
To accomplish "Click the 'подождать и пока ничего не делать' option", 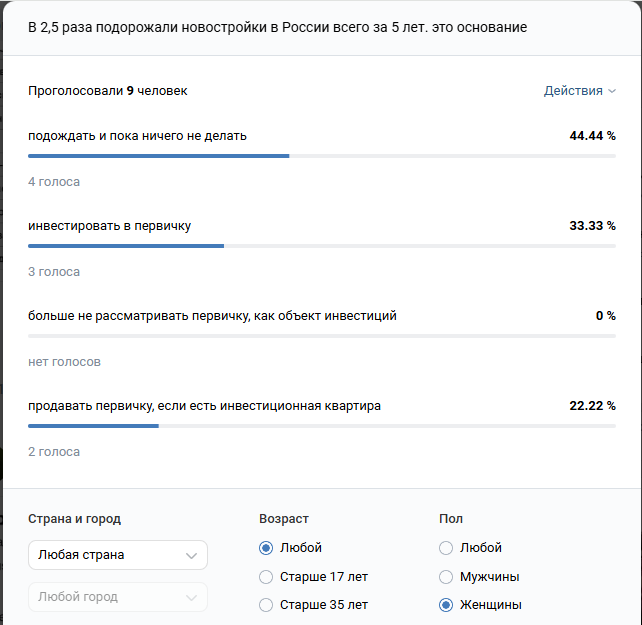I will point(137,136).
